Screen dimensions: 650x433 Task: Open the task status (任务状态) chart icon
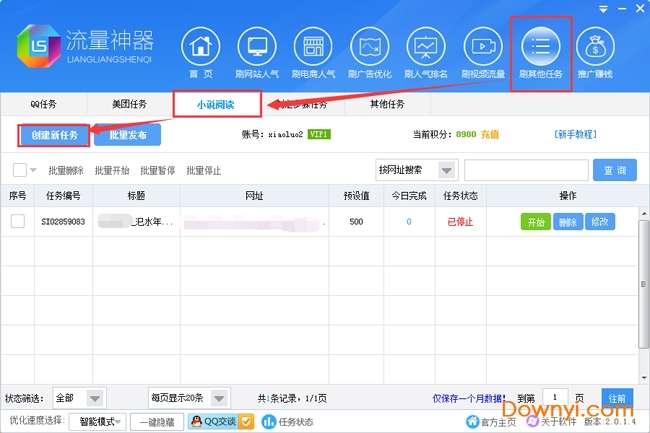click(269, 422)
